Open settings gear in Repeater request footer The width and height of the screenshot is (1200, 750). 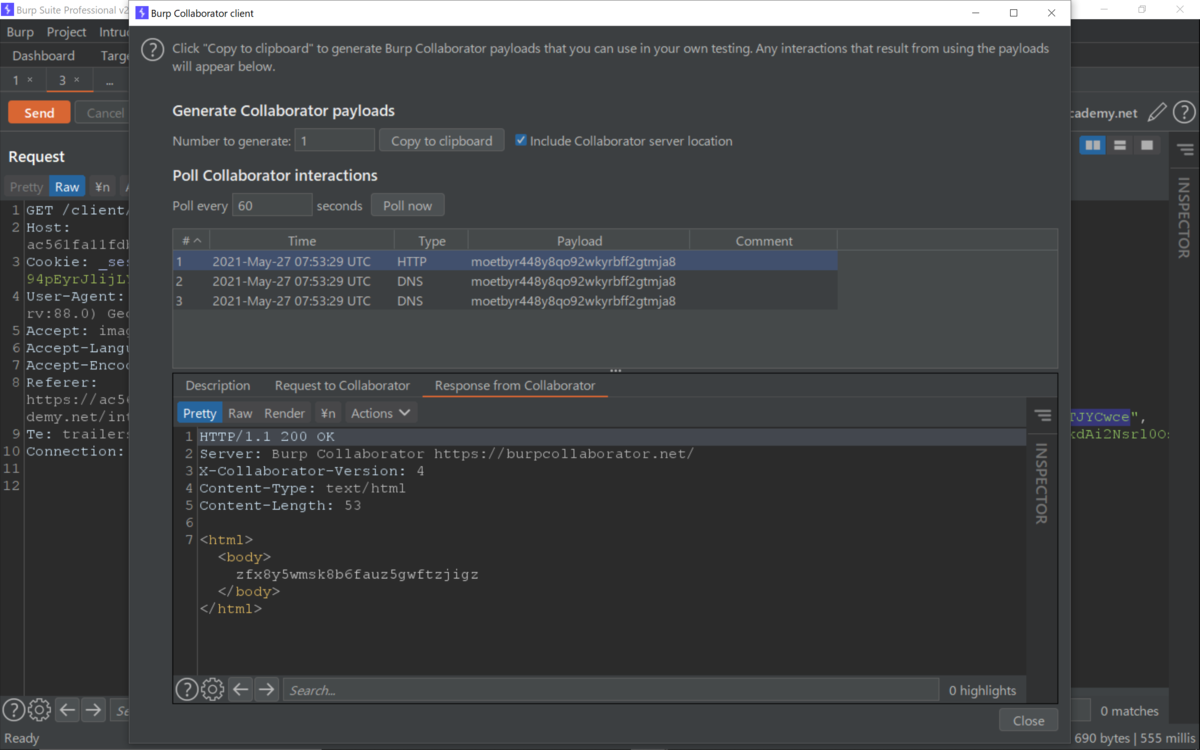39,710
